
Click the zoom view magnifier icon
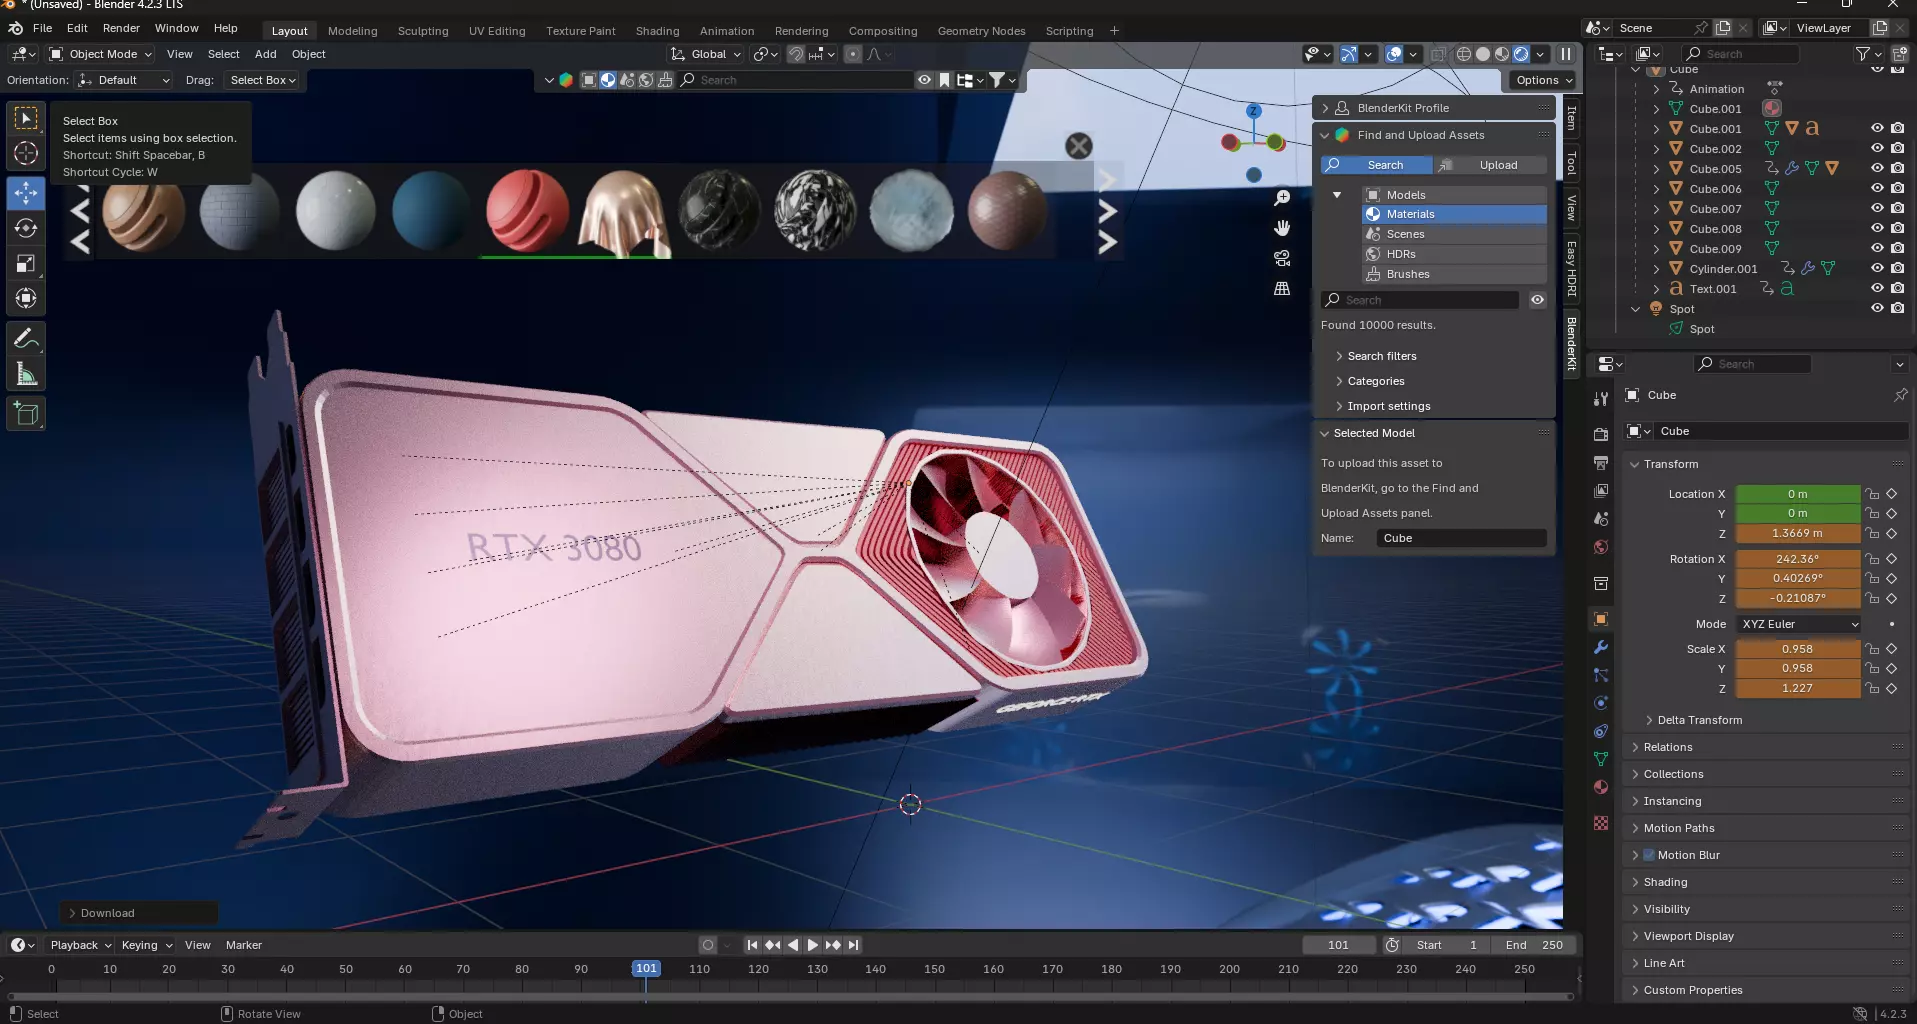(1282, 198)
